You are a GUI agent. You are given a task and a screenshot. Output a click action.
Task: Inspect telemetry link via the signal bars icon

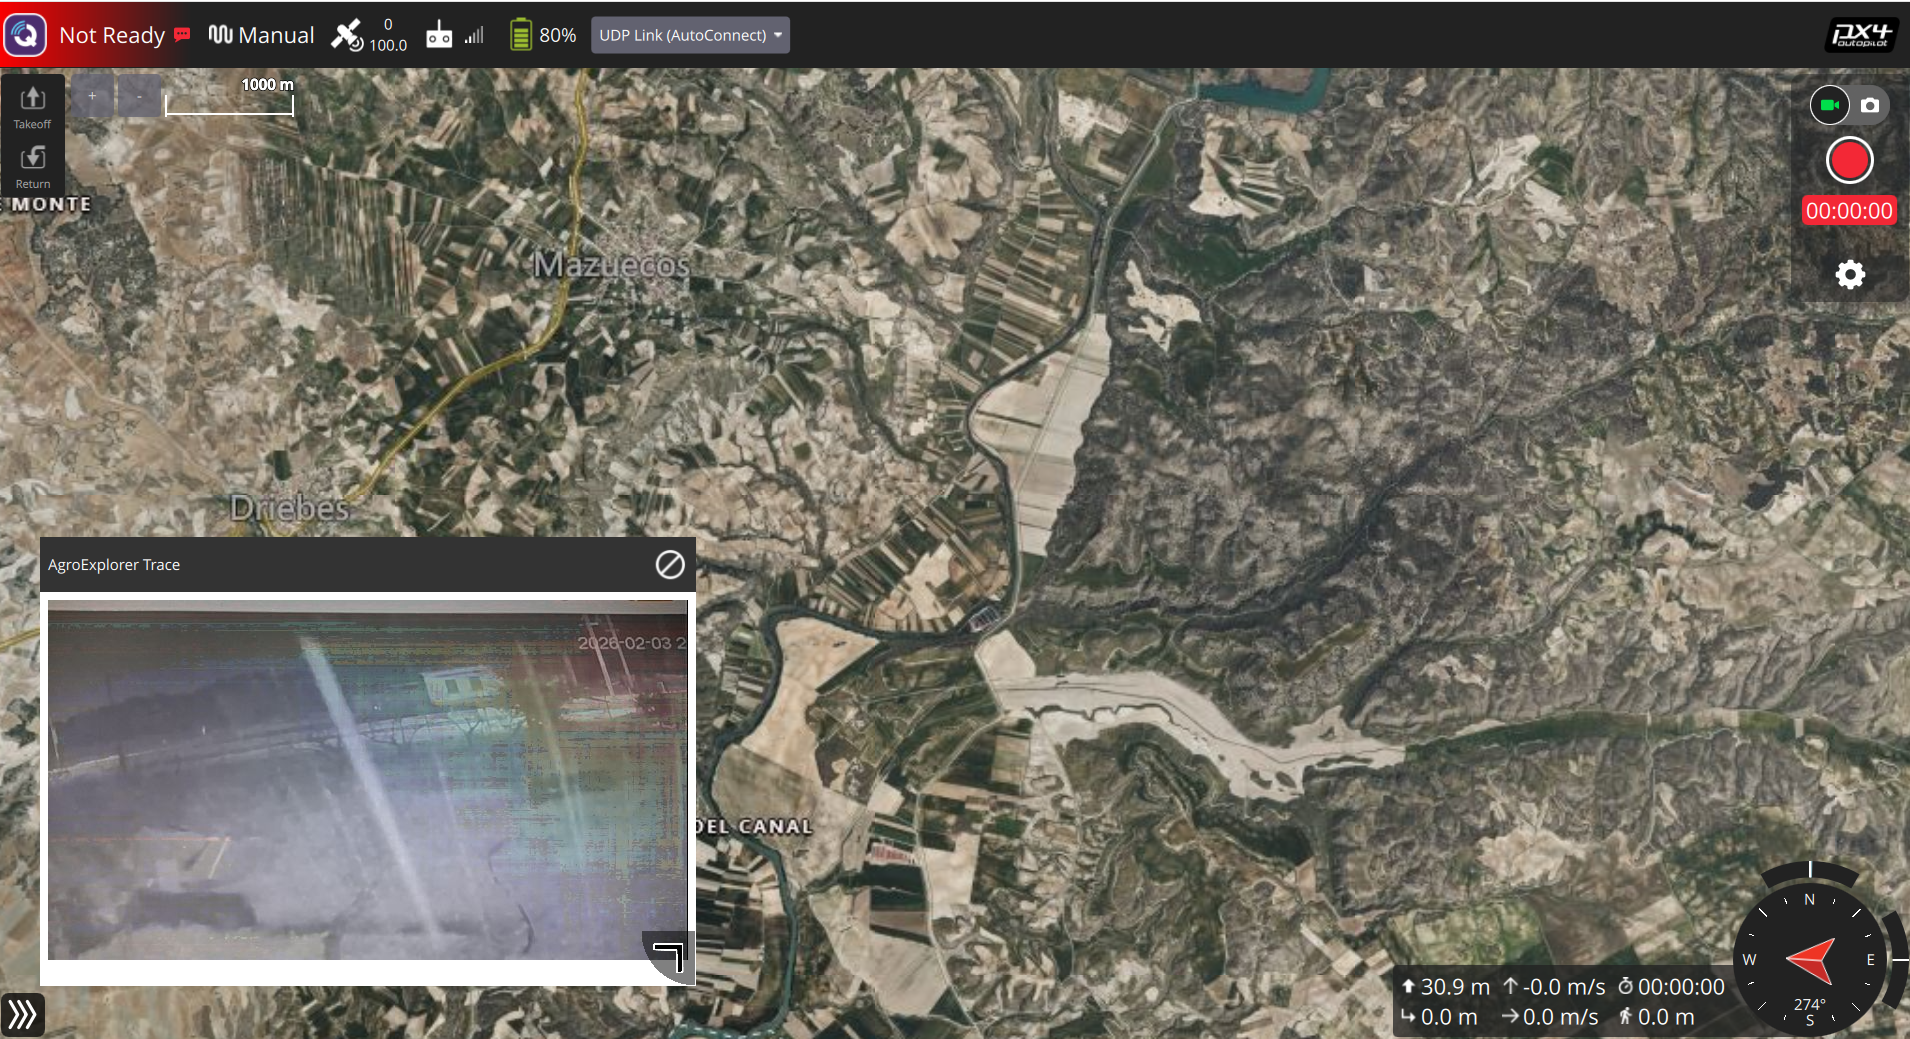pyautogui.click(x=472, y=34)
